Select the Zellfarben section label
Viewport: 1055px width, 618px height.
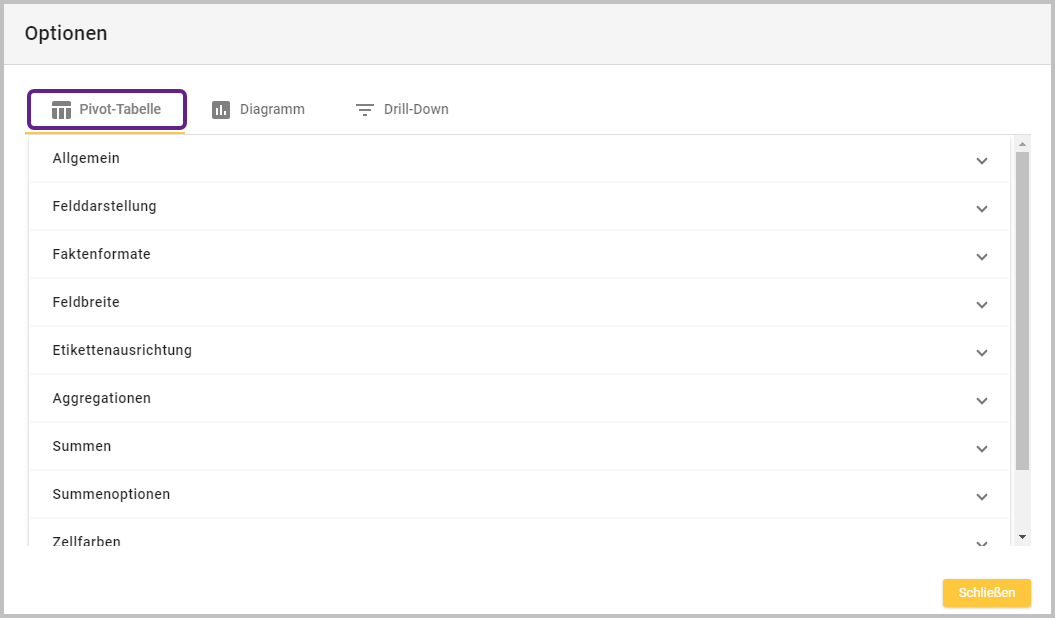click(x=87, y=541)
